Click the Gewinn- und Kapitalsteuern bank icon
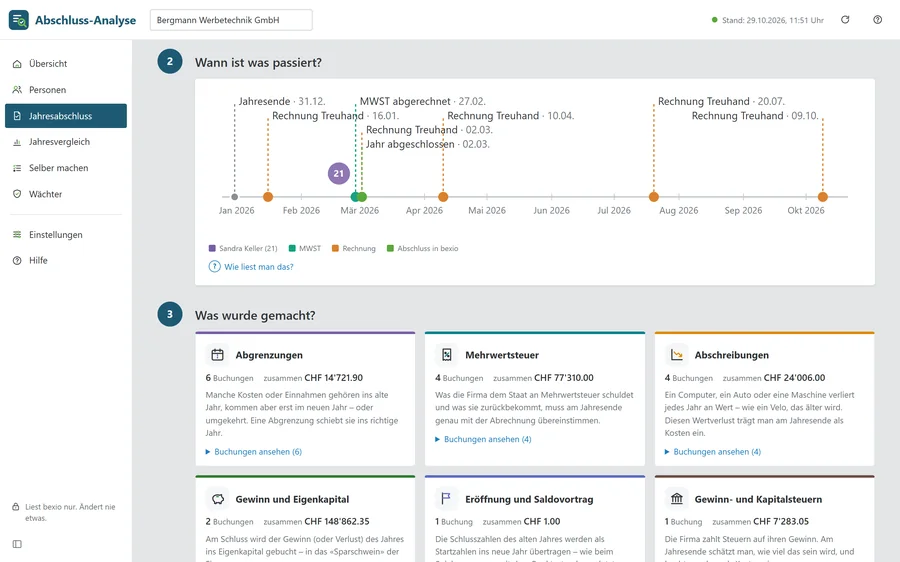This screenshot has width=900, height=562. click(677, 499)
